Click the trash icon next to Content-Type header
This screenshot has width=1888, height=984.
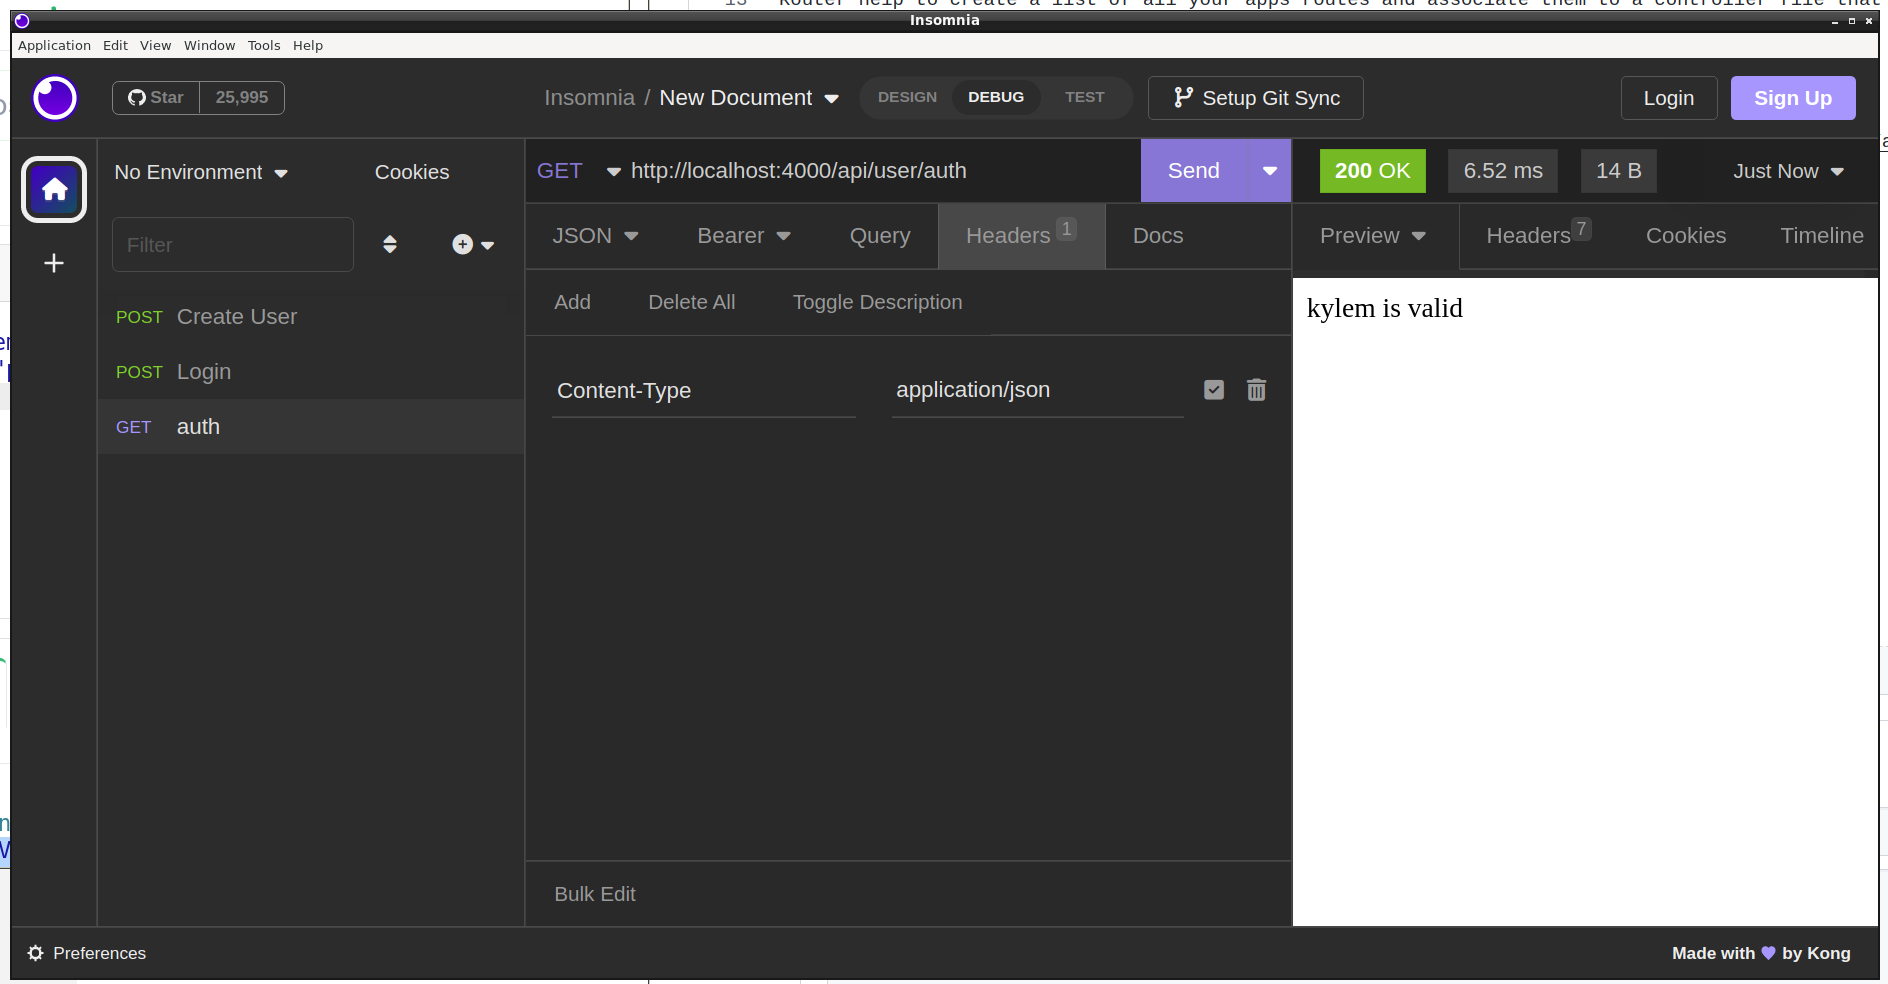tap(1256, 390)
